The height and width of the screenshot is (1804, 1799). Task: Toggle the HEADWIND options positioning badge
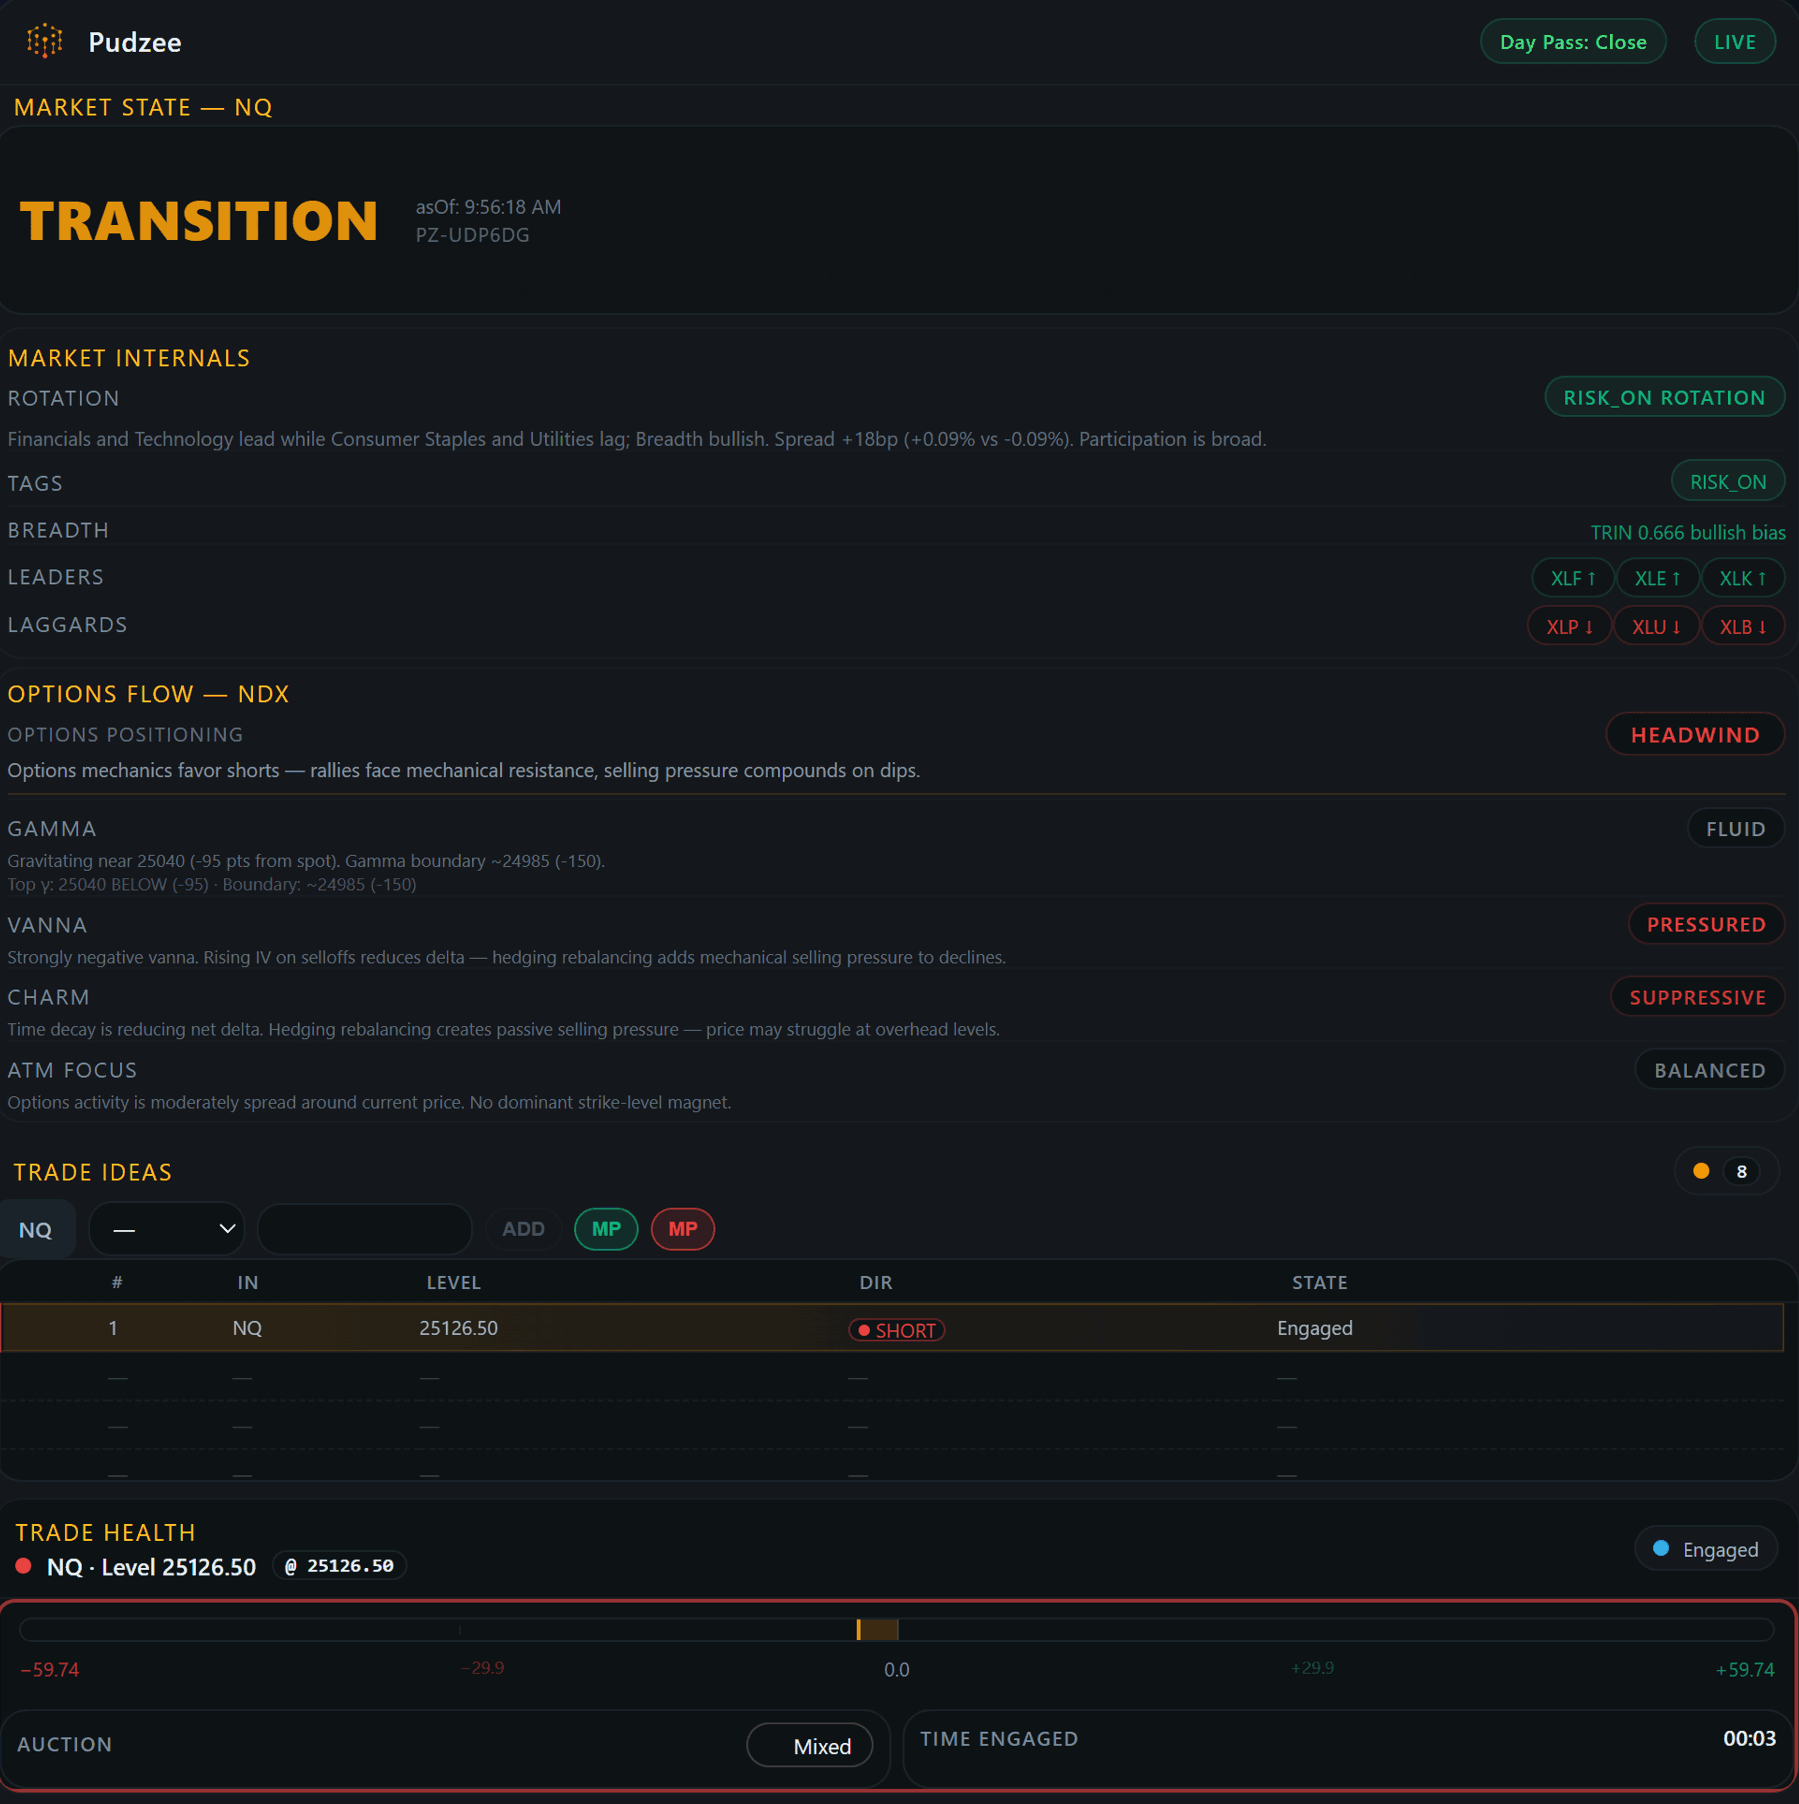[1694, 734]
